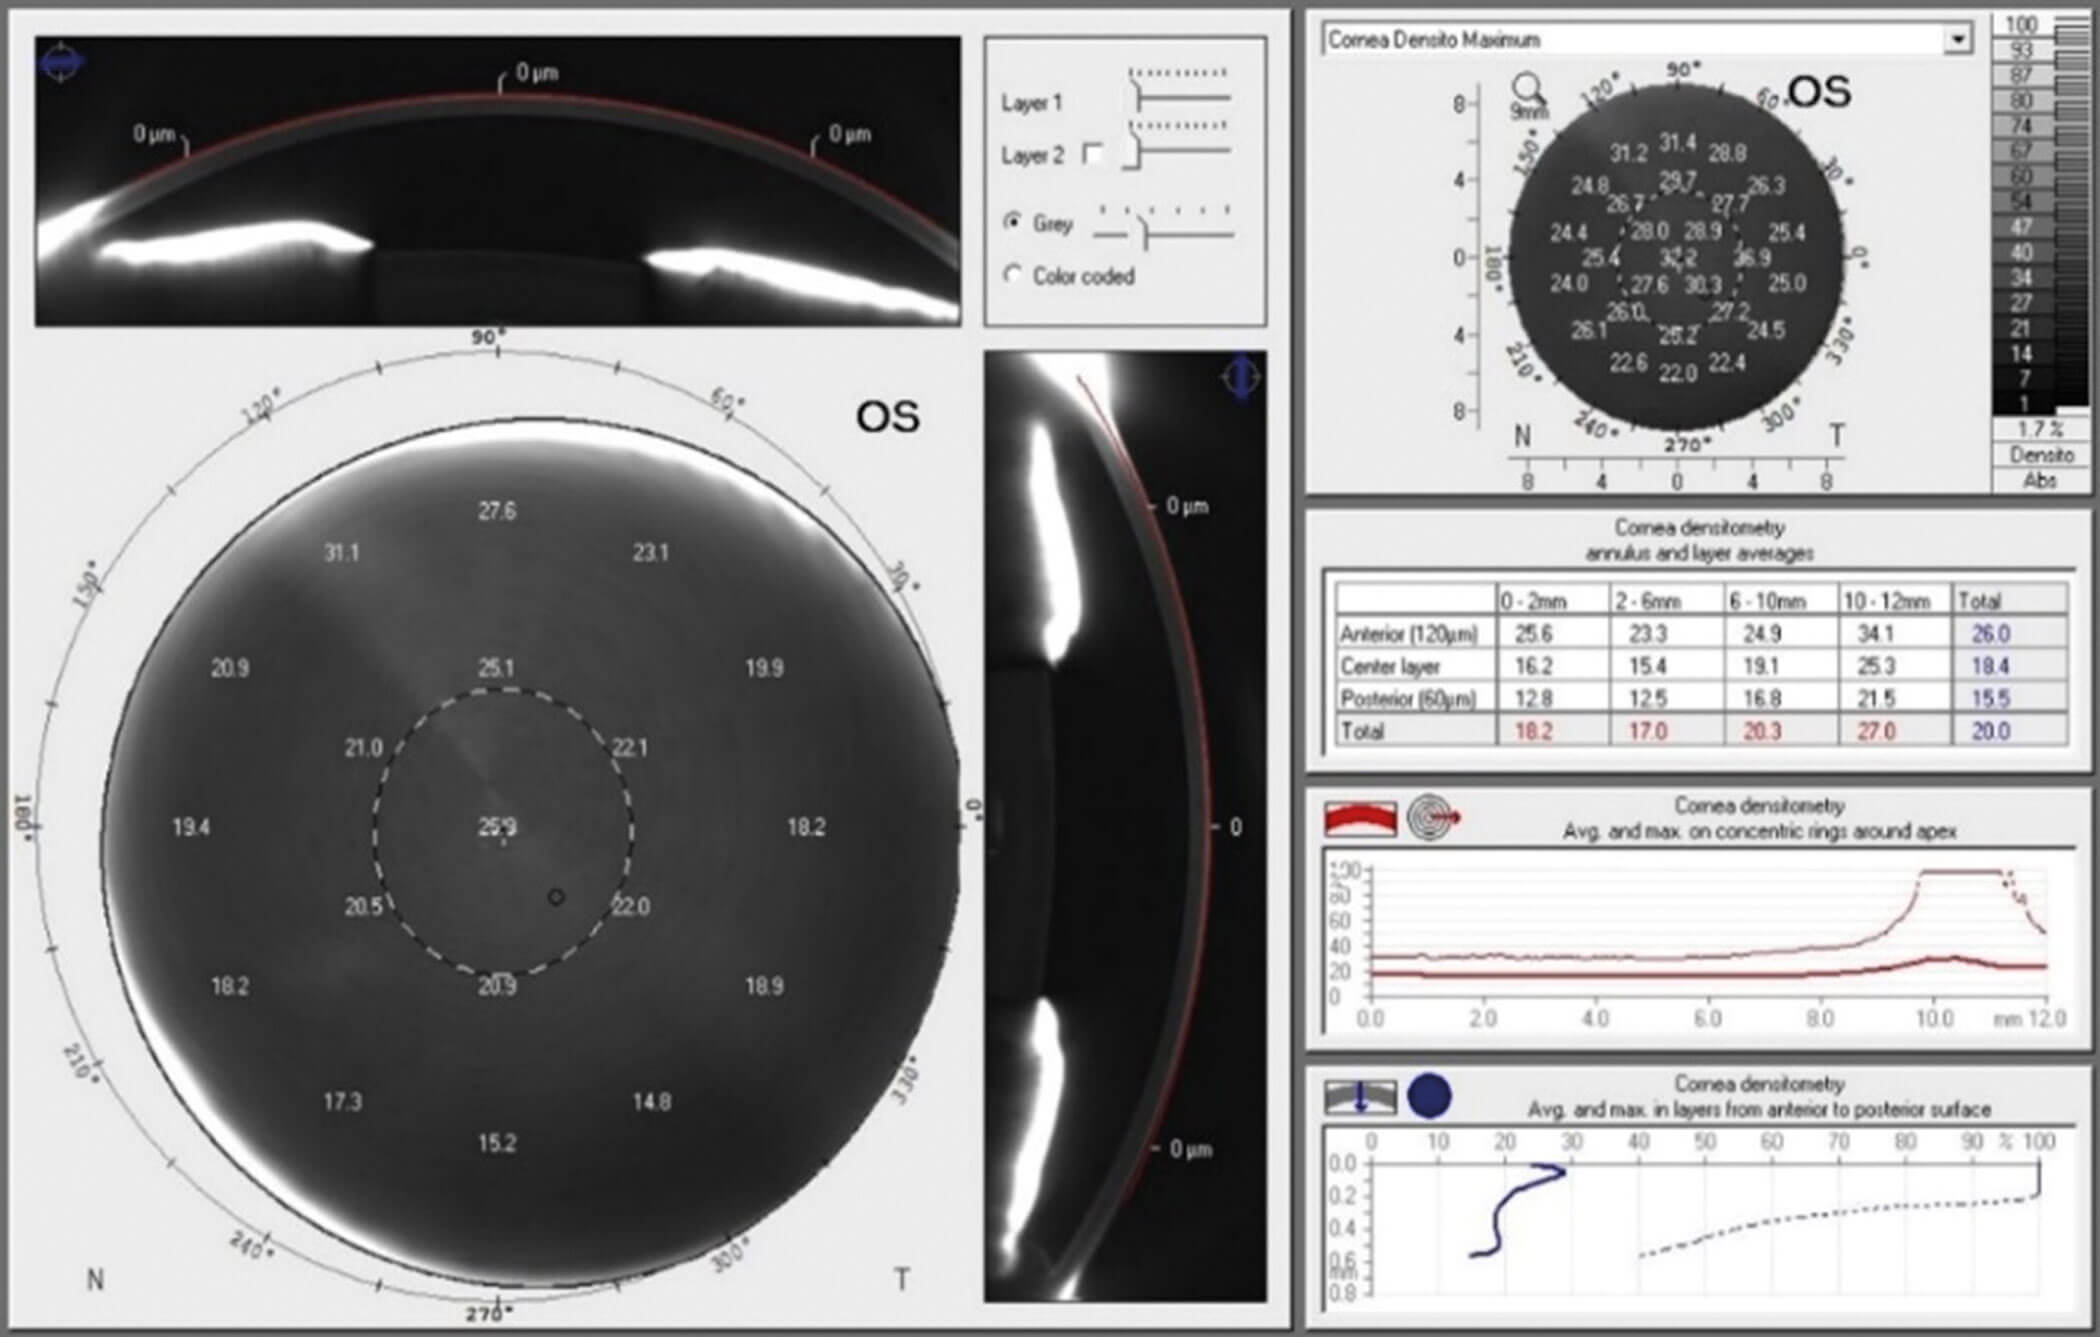Click the Densito scale label button
2100x1337 pixels.
click(x=2040, y=455)
